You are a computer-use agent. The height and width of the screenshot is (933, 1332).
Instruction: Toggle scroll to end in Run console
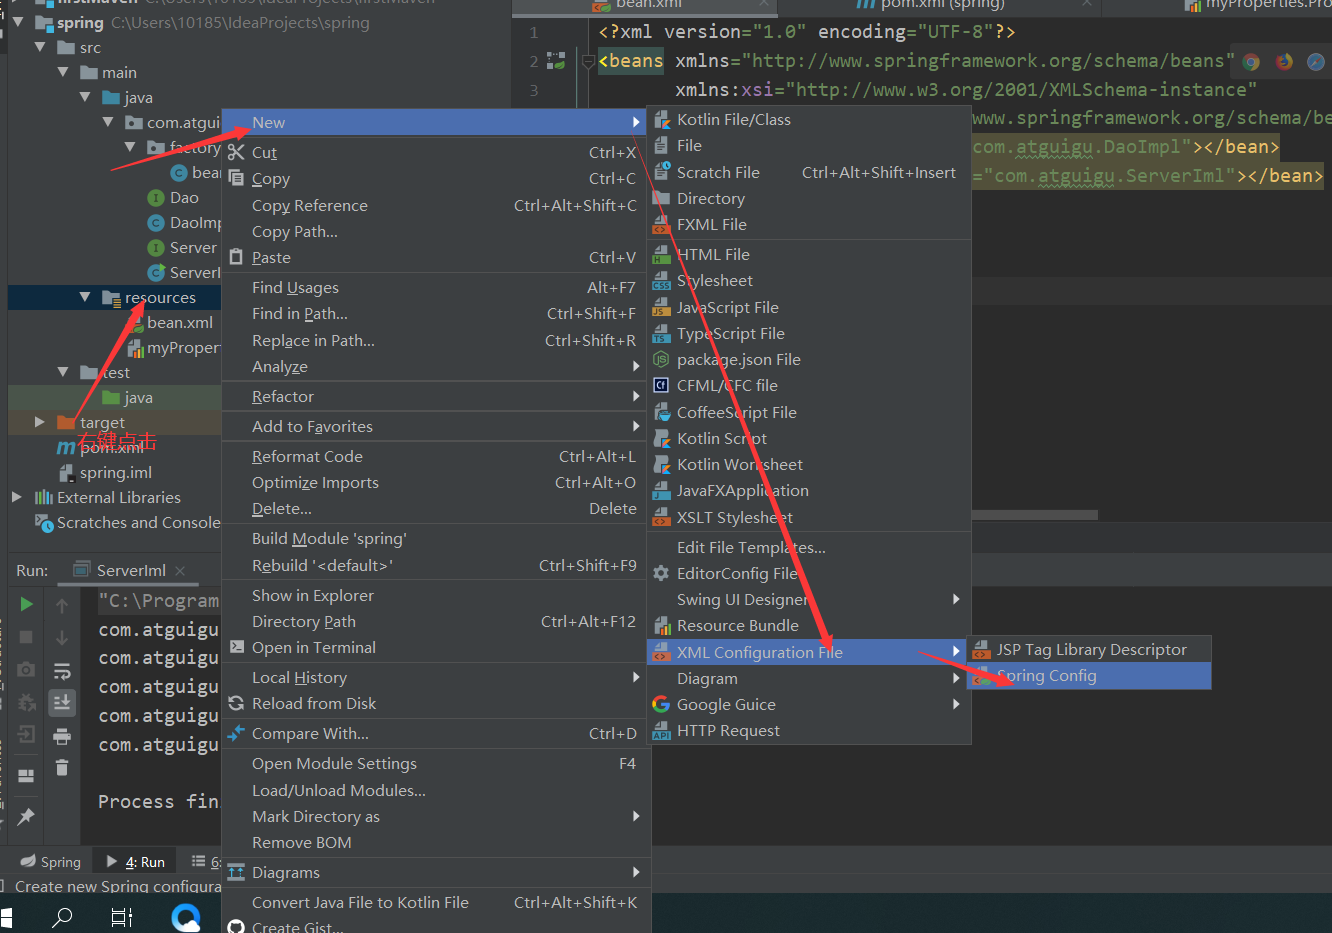click(62, 703)
